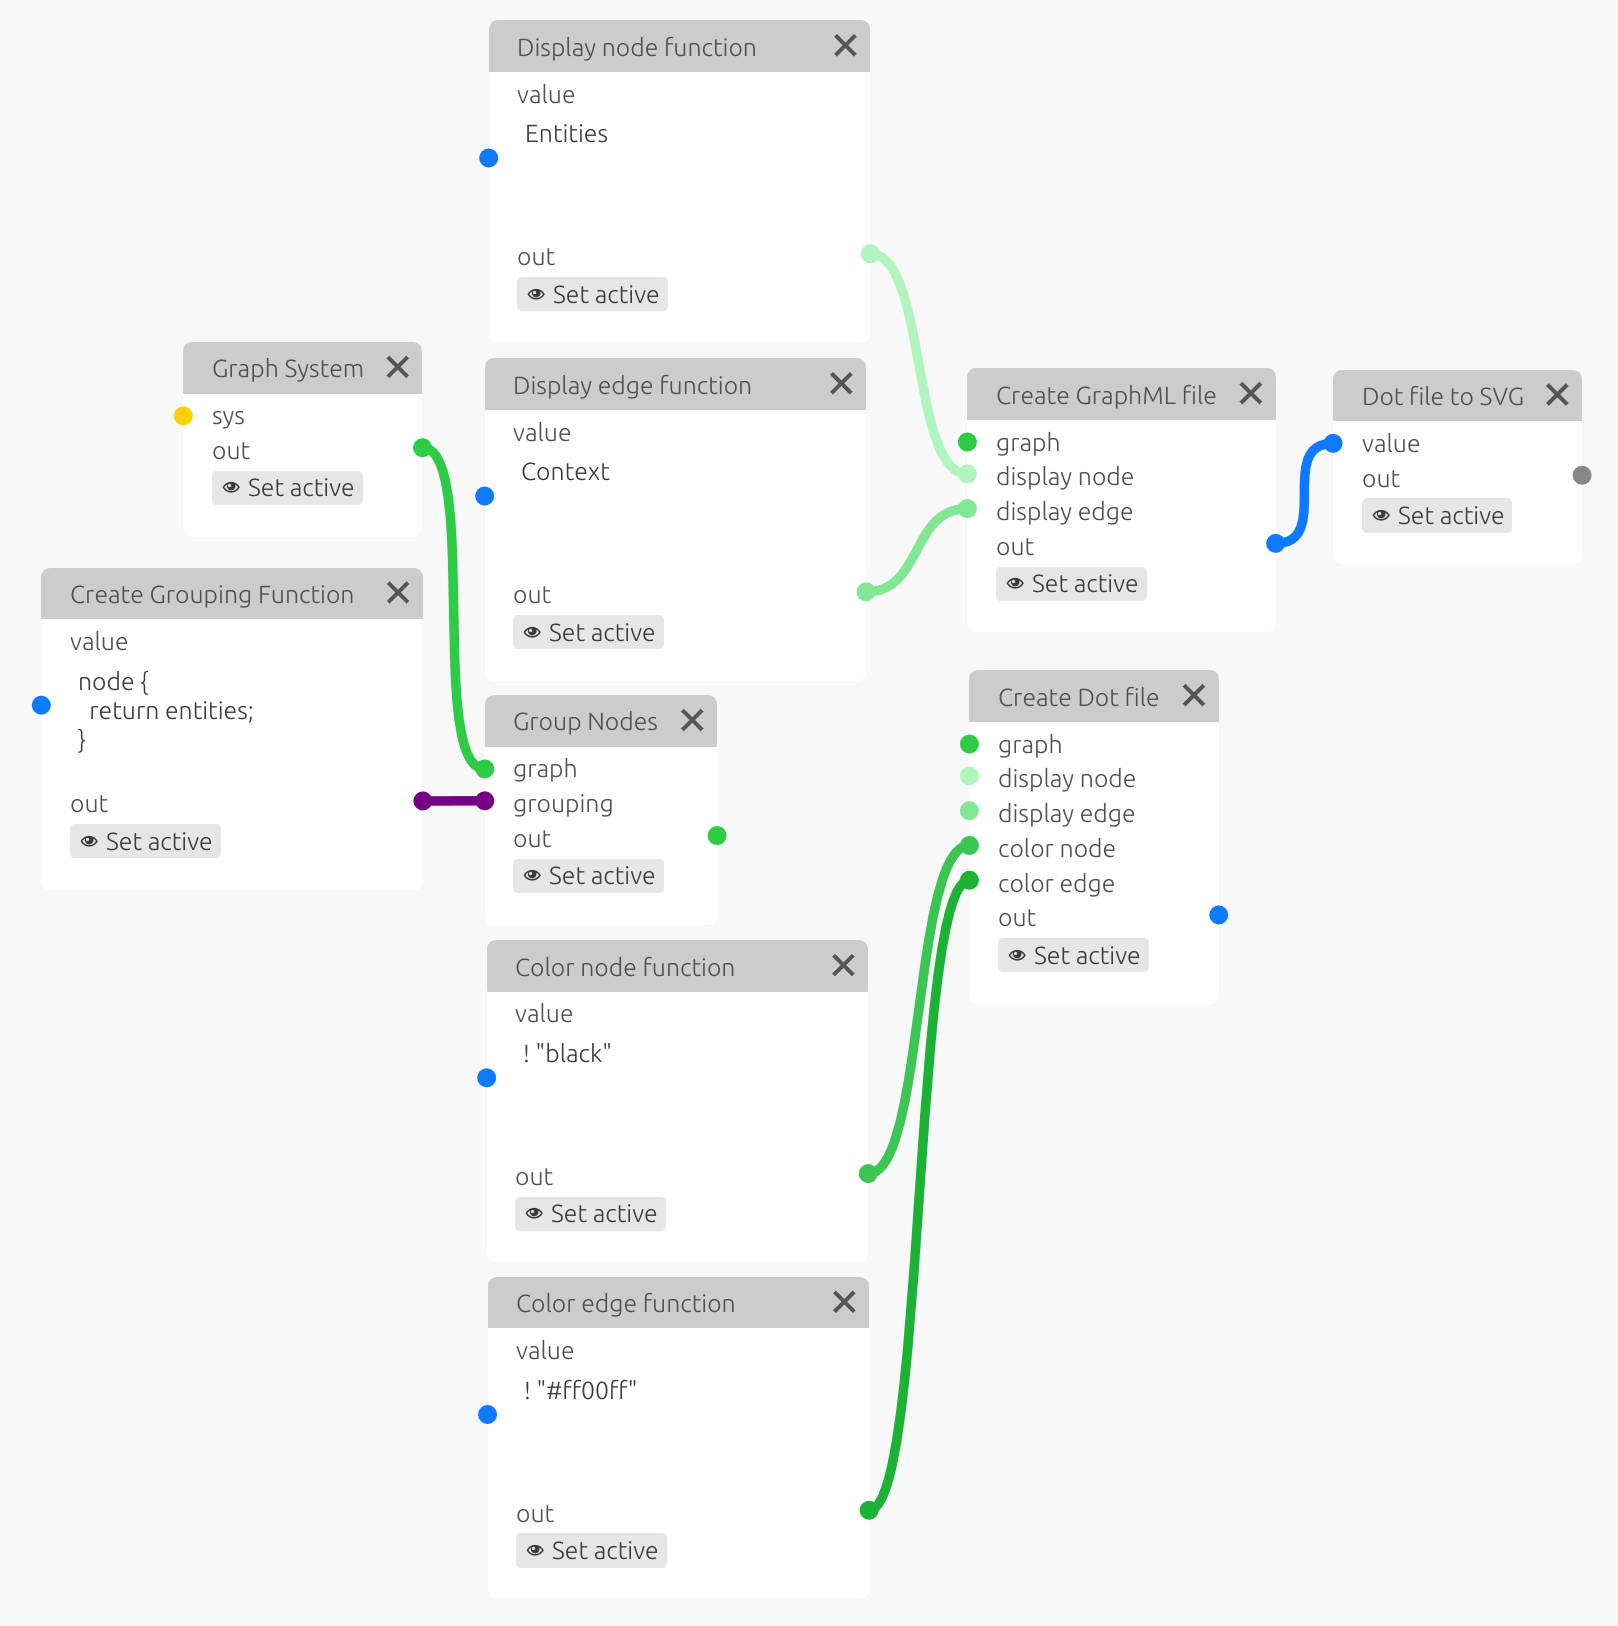
Task: Set the Group Nodes node active
Action: click(x=588, y=876)
